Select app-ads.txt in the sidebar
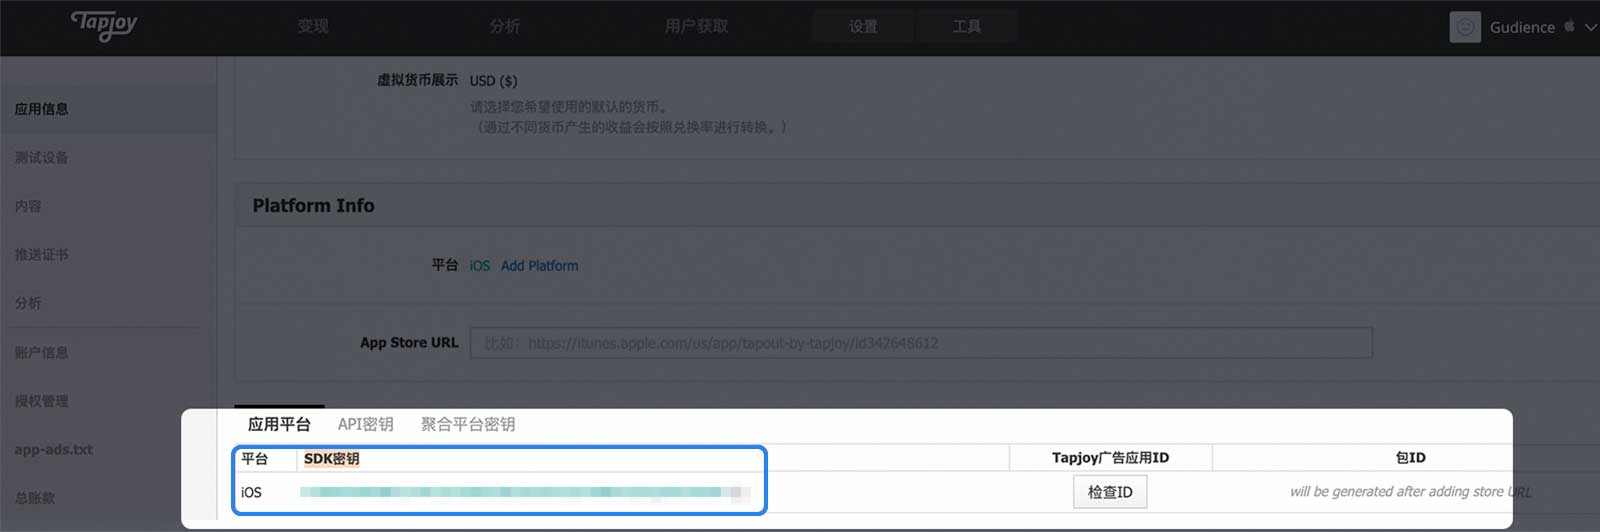The height and width of the screenshot is (532, 1600). click(54, 449)
